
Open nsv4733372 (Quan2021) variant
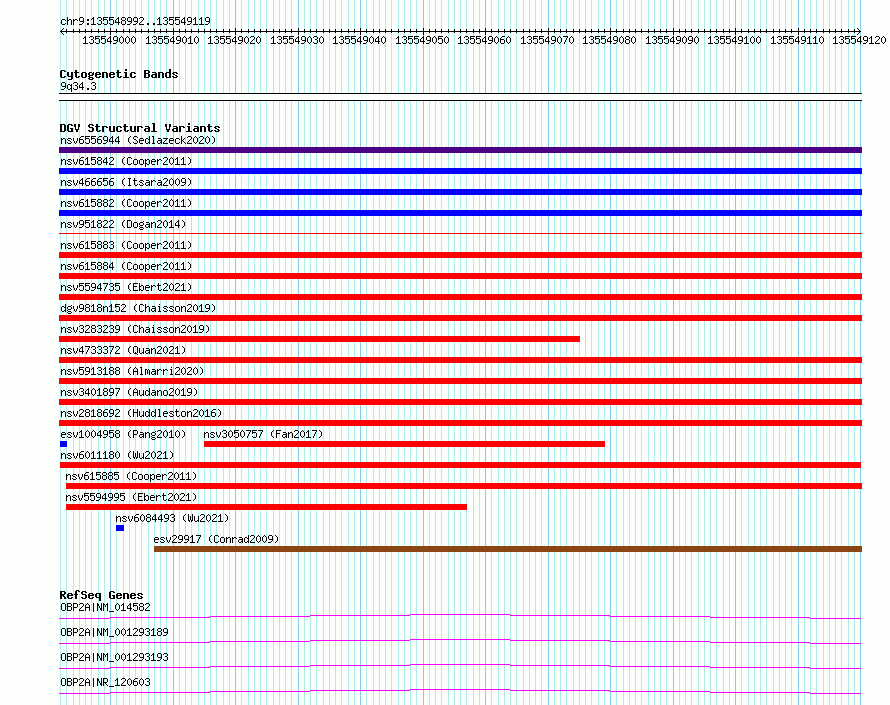pyautogui.click(x=123, y=350)
